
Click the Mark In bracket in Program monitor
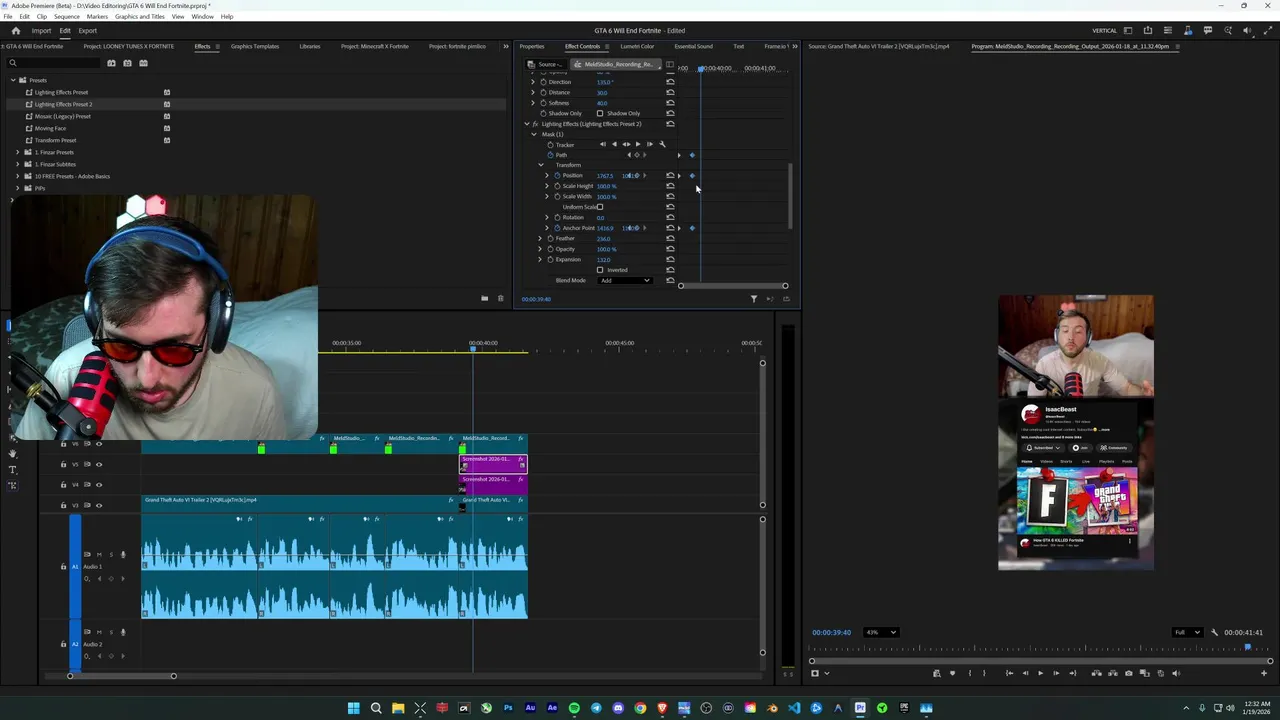coord(969,673)
